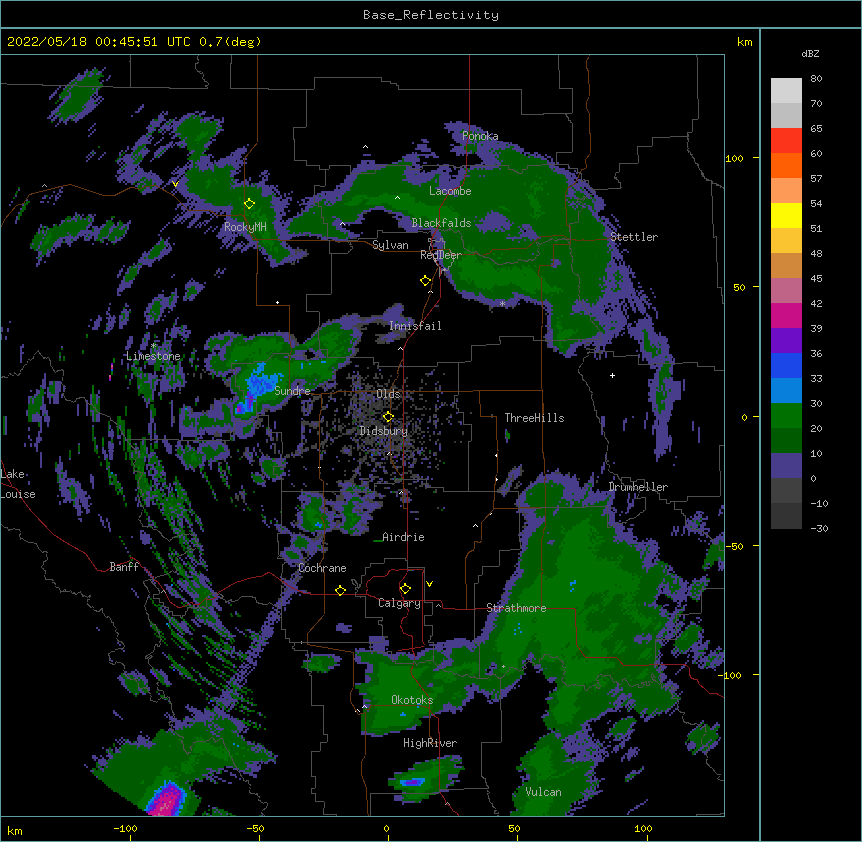Viewport: 862px width, 842px height.
Task: Click the yellow diamond marker below Cochrane
Action: point(340,590)
